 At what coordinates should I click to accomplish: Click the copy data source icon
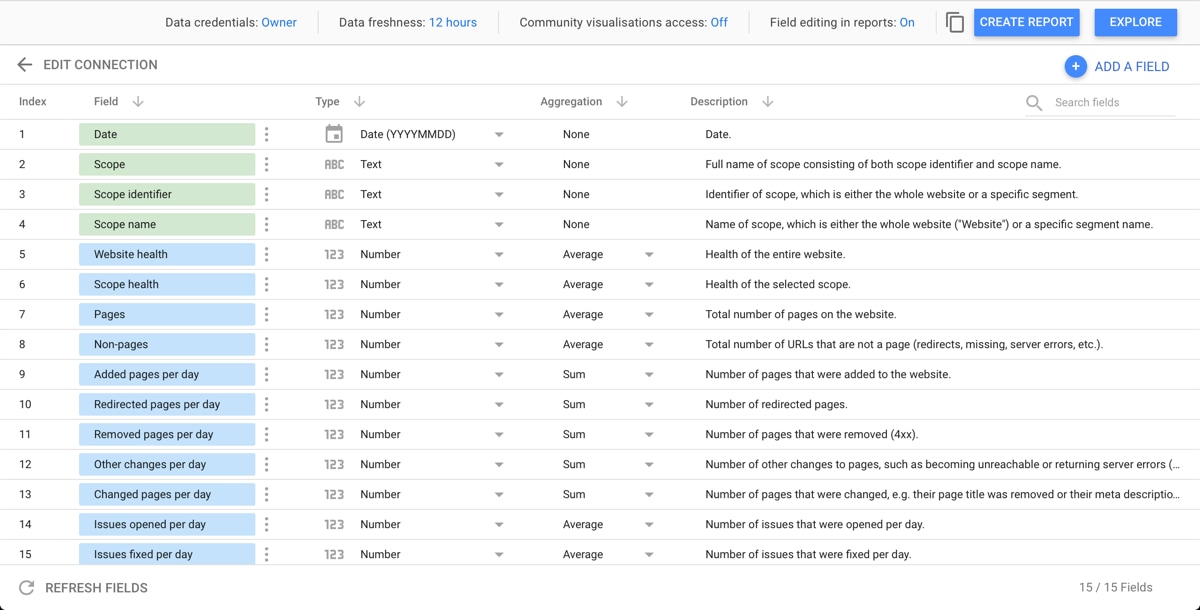[x=955, y=22]
